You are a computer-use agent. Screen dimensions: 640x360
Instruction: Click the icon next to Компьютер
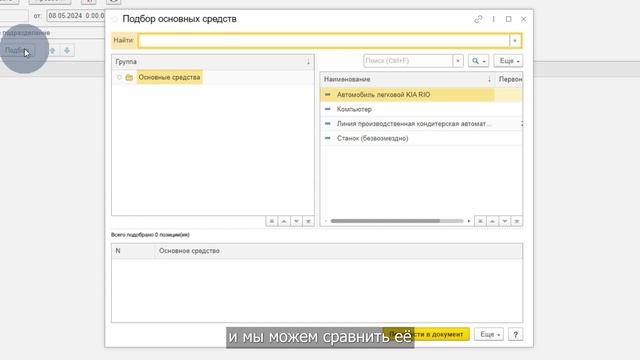point(327,109)
